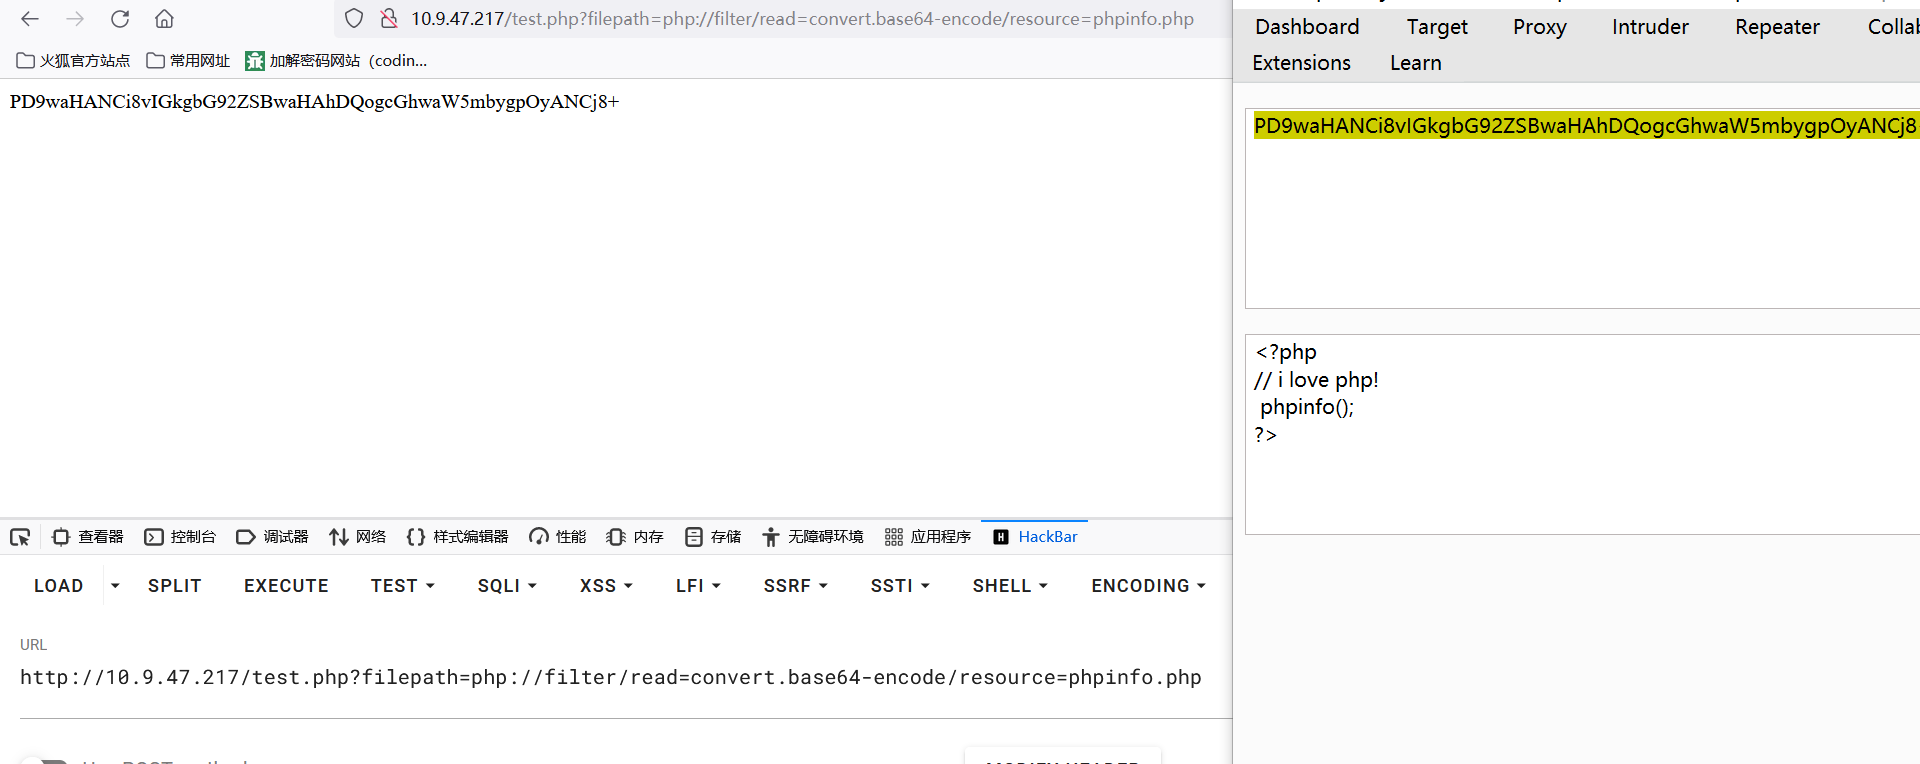This screenshot has height=764, width=1920.
Task: Switch to the 控制台 console tab
Action: pyautogui.click(x=180, y=537)
